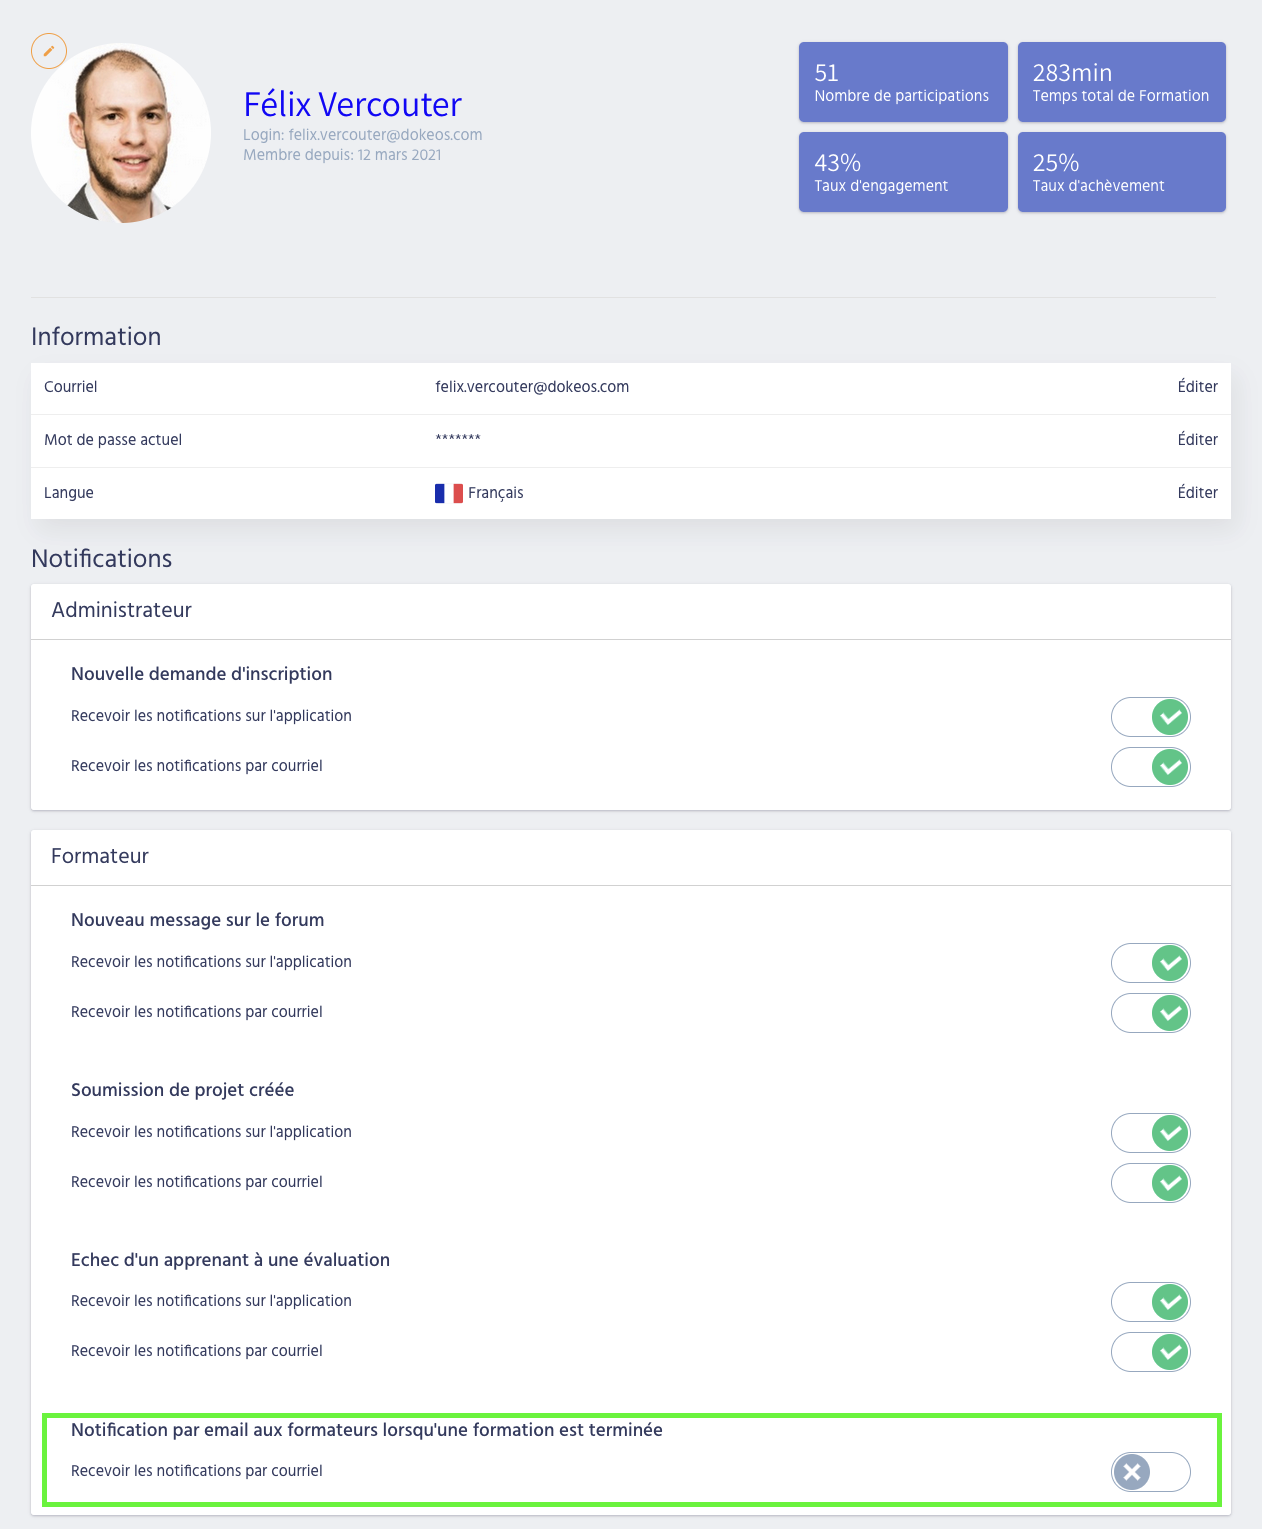Image resolution: width=1262 pixels, height=1529 pixels.
Task: Click the Félix Vercouter name heading
Action: coord(352,104)
